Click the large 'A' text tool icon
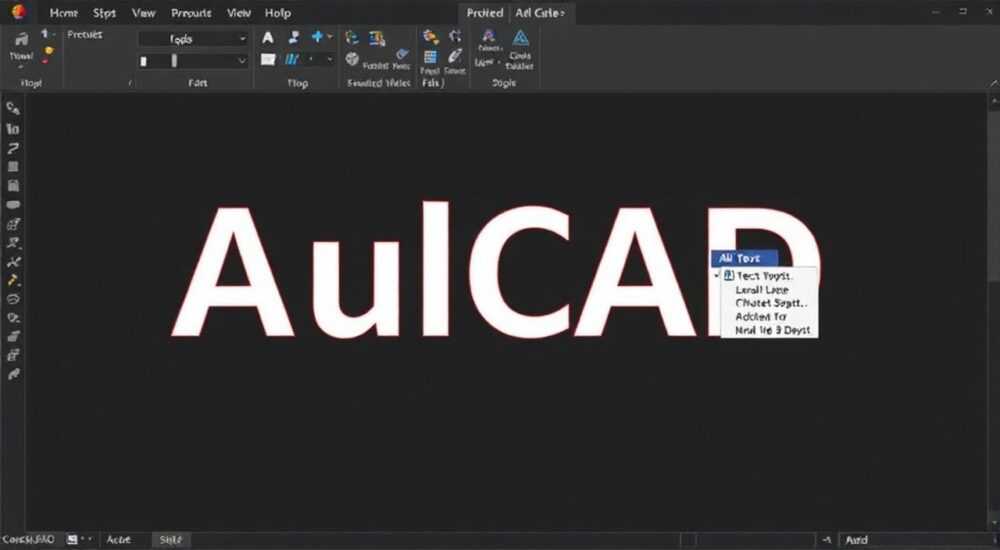1000x550 pixels. [268, 38]
